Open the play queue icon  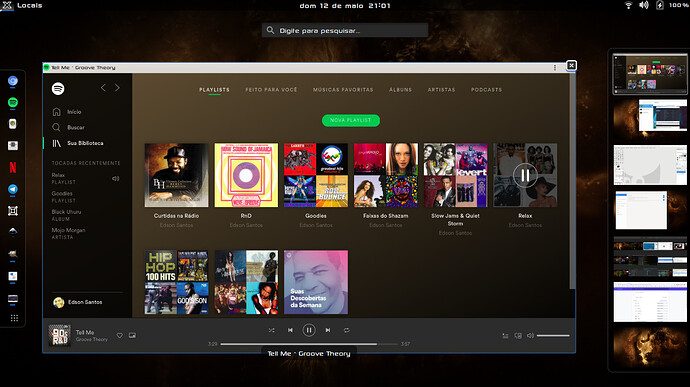point(505,335)
